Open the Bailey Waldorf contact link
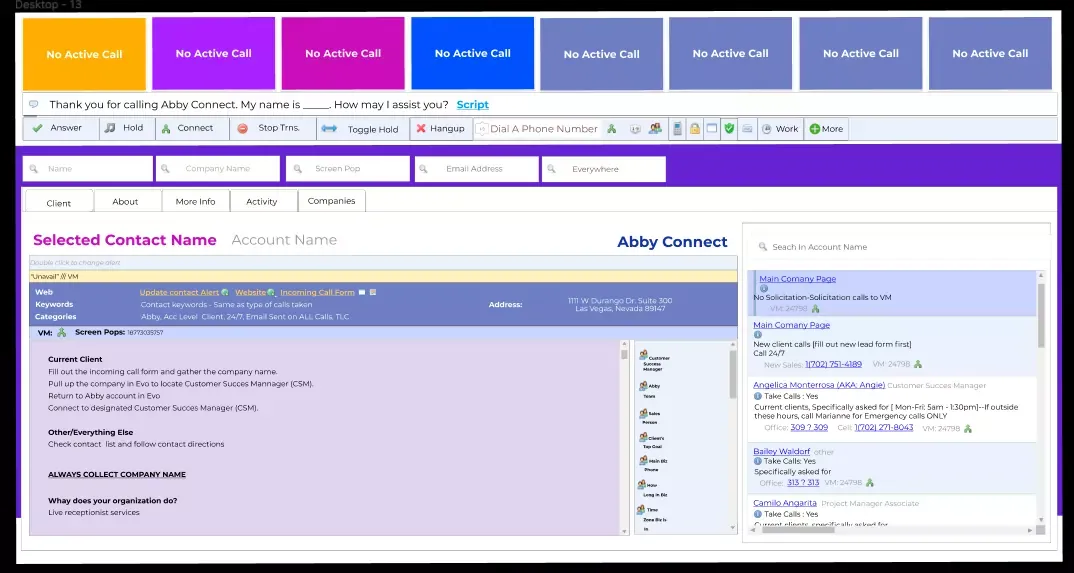 (782, 452)
